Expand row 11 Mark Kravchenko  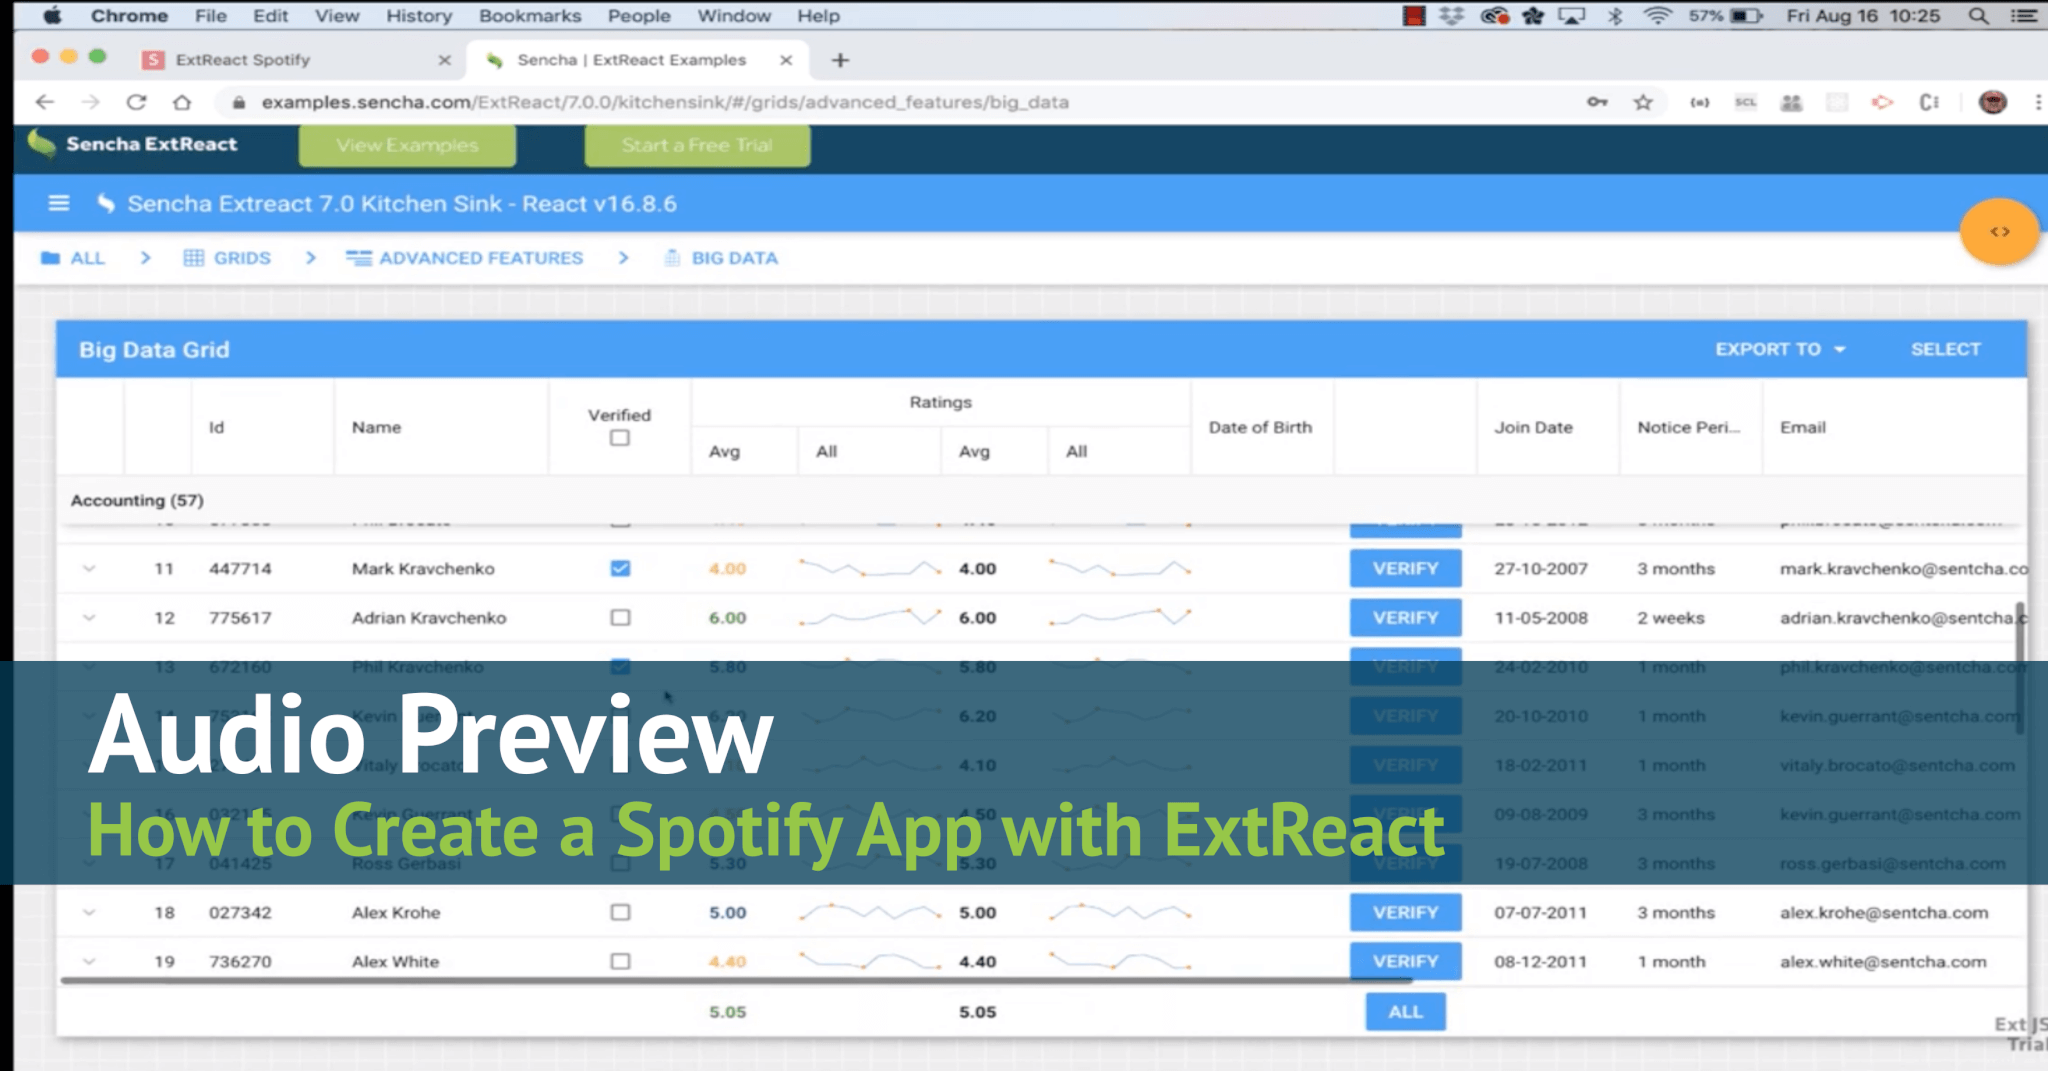[89, 568]
